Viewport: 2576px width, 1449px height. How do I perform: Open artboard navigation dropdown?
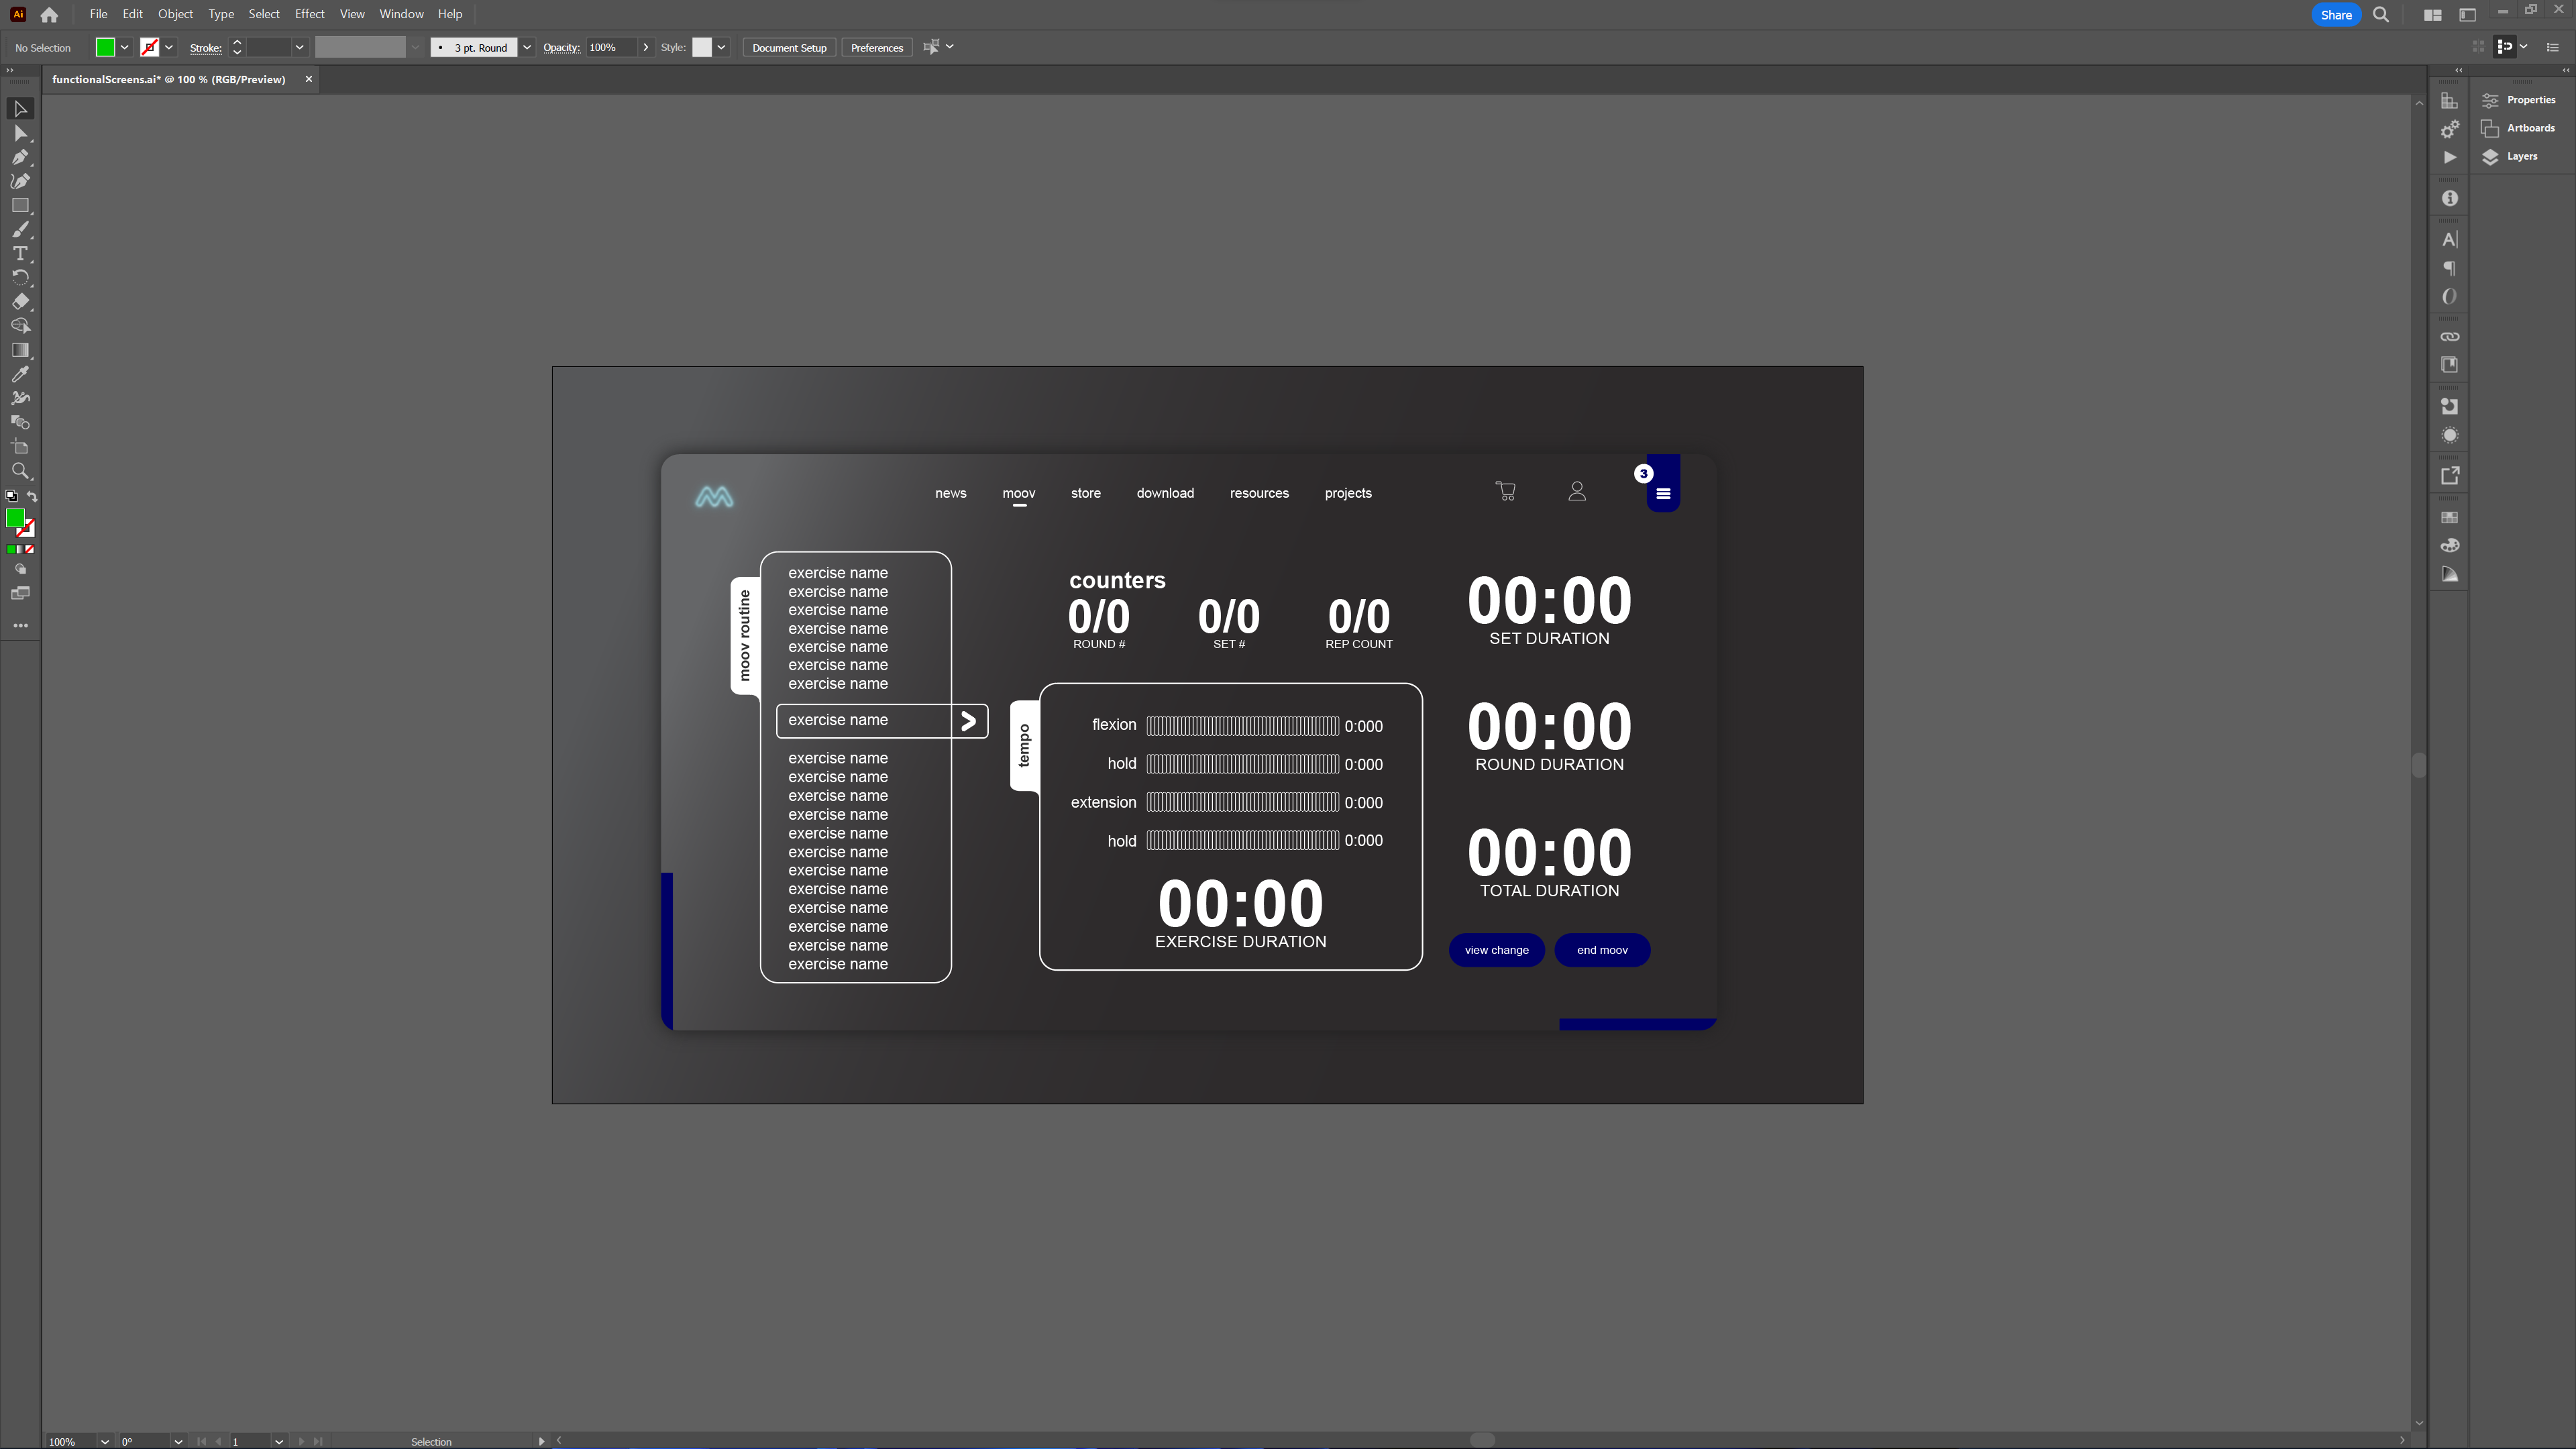click(x=279, y=1441)
